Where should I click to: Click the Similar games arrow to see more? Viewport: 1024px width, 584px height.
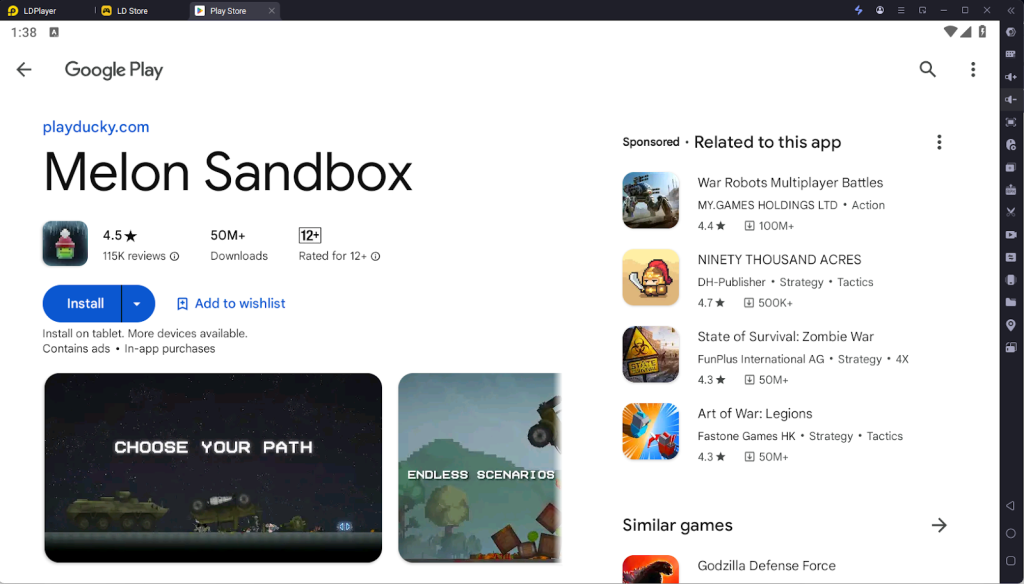(x=939, y=525)
